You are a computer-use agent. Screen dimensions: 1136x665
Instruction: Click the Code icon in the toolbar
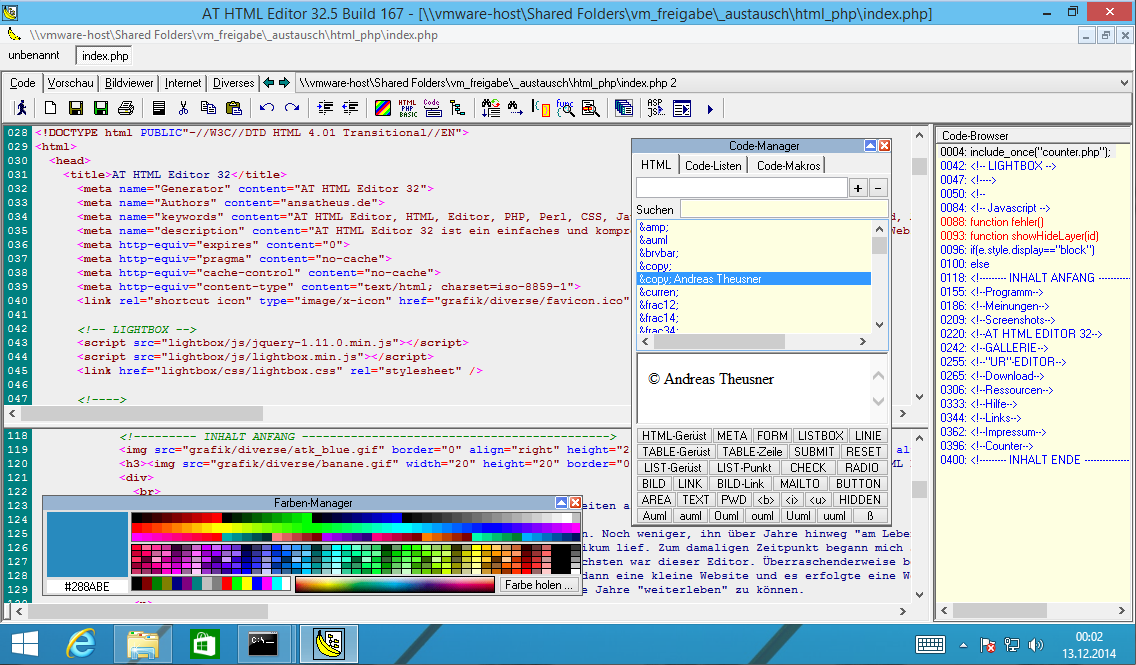click(x=433, y=109)
